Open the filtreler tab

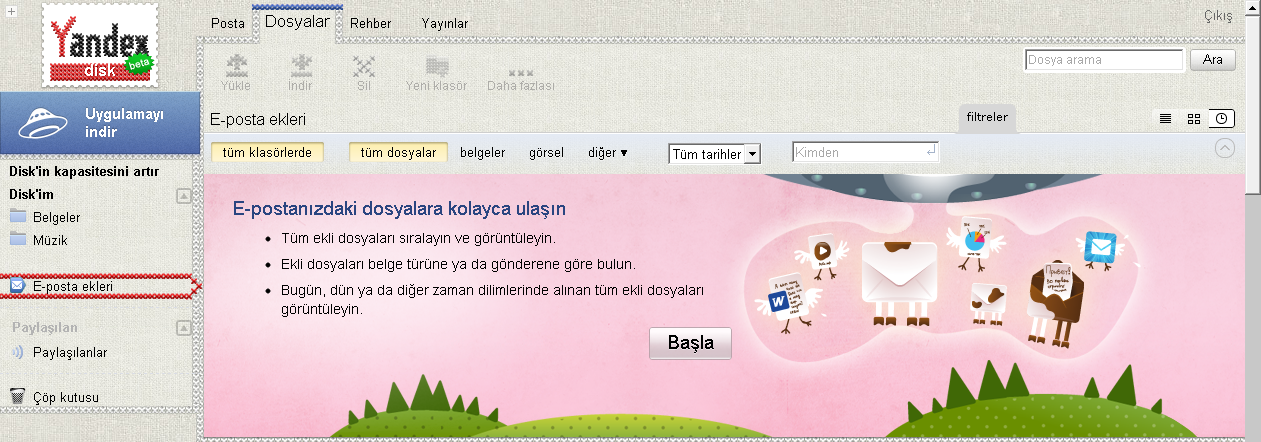tap(988, 117)
